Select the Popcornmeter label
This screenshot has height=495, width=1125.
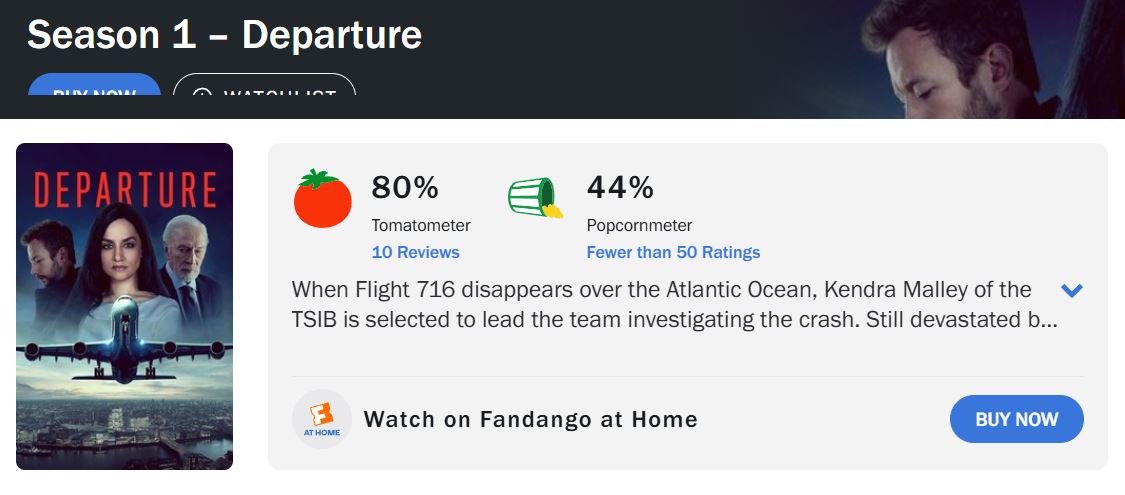pos(639,225)
